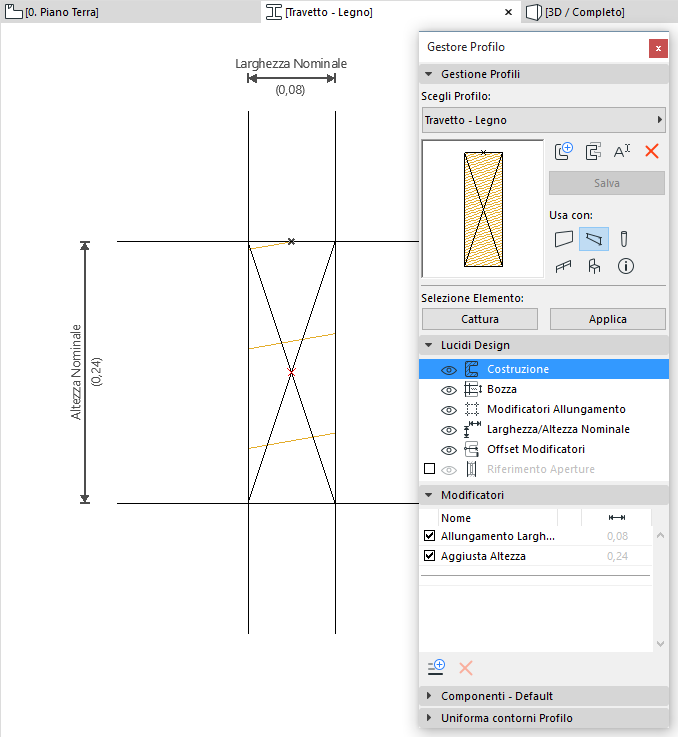The height and width of the screenshot is (737, 678).
Task: Uncheck the Allungamento Largh... modifier
Action: click(x=429, y=535)
